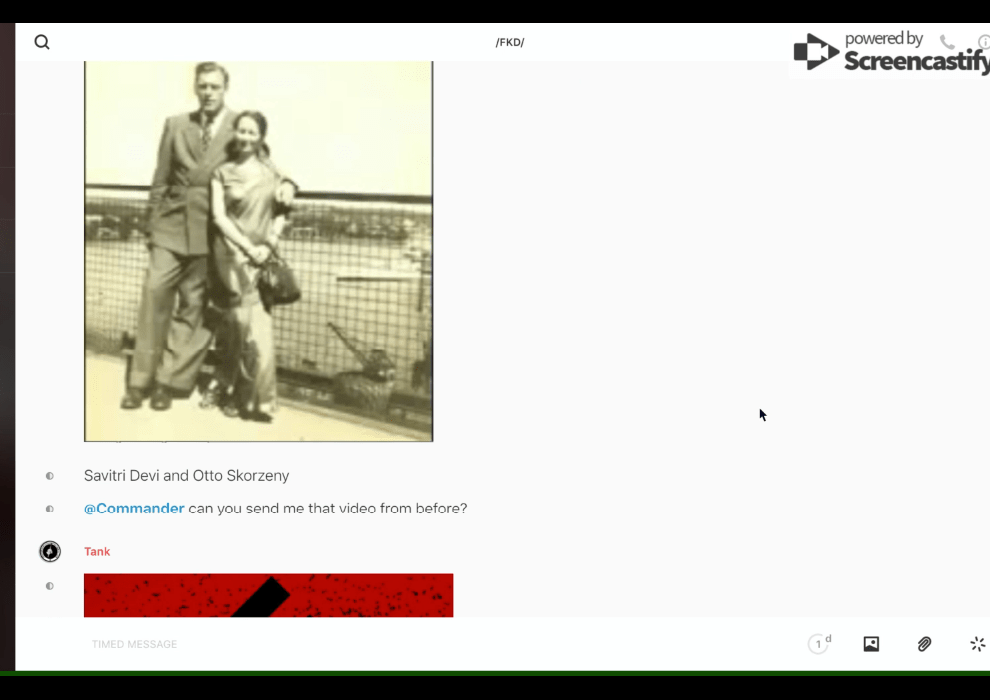Click the Screencastify logo watermark
990x700 pixels.
pos(890,53)
